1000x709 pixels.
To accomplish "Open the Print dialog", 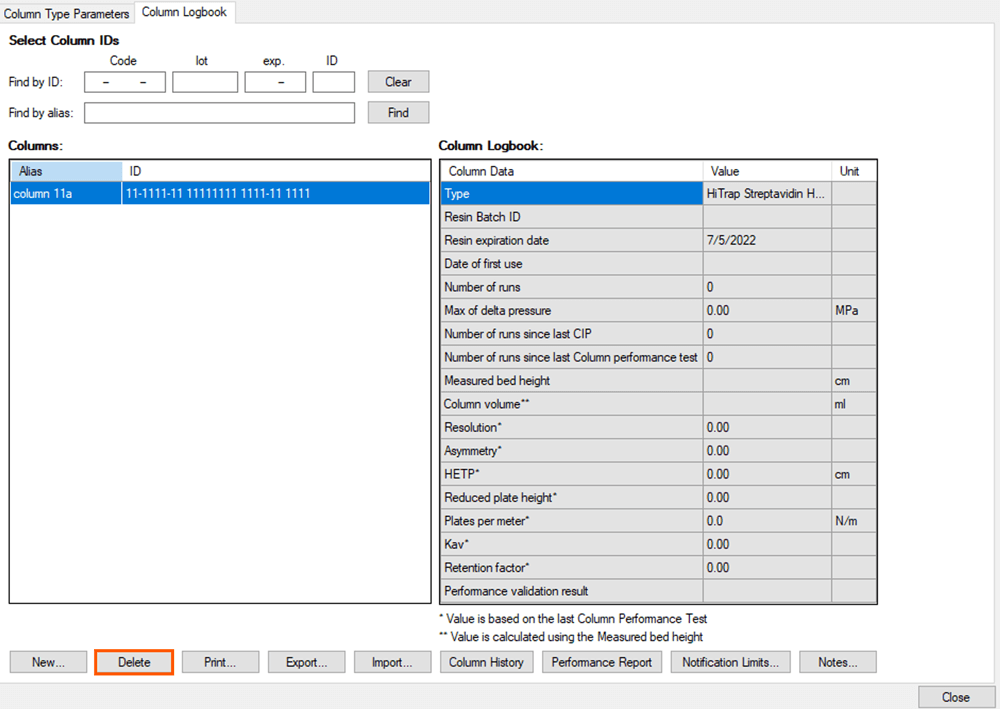I will click(220, 662).
